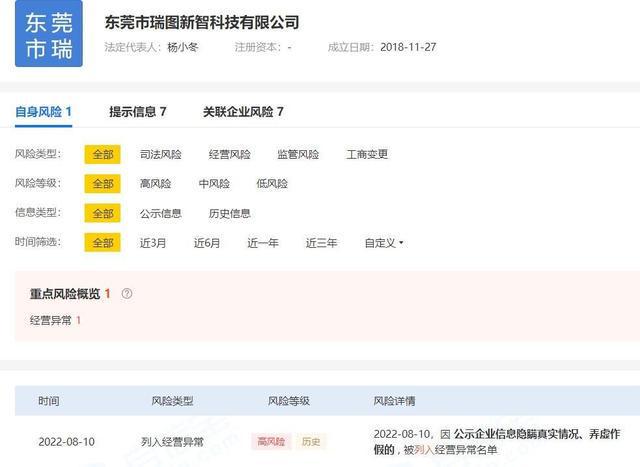640x467 pixels.
Task: Open the 关联企业风险 7 tab
Action: 243,111
